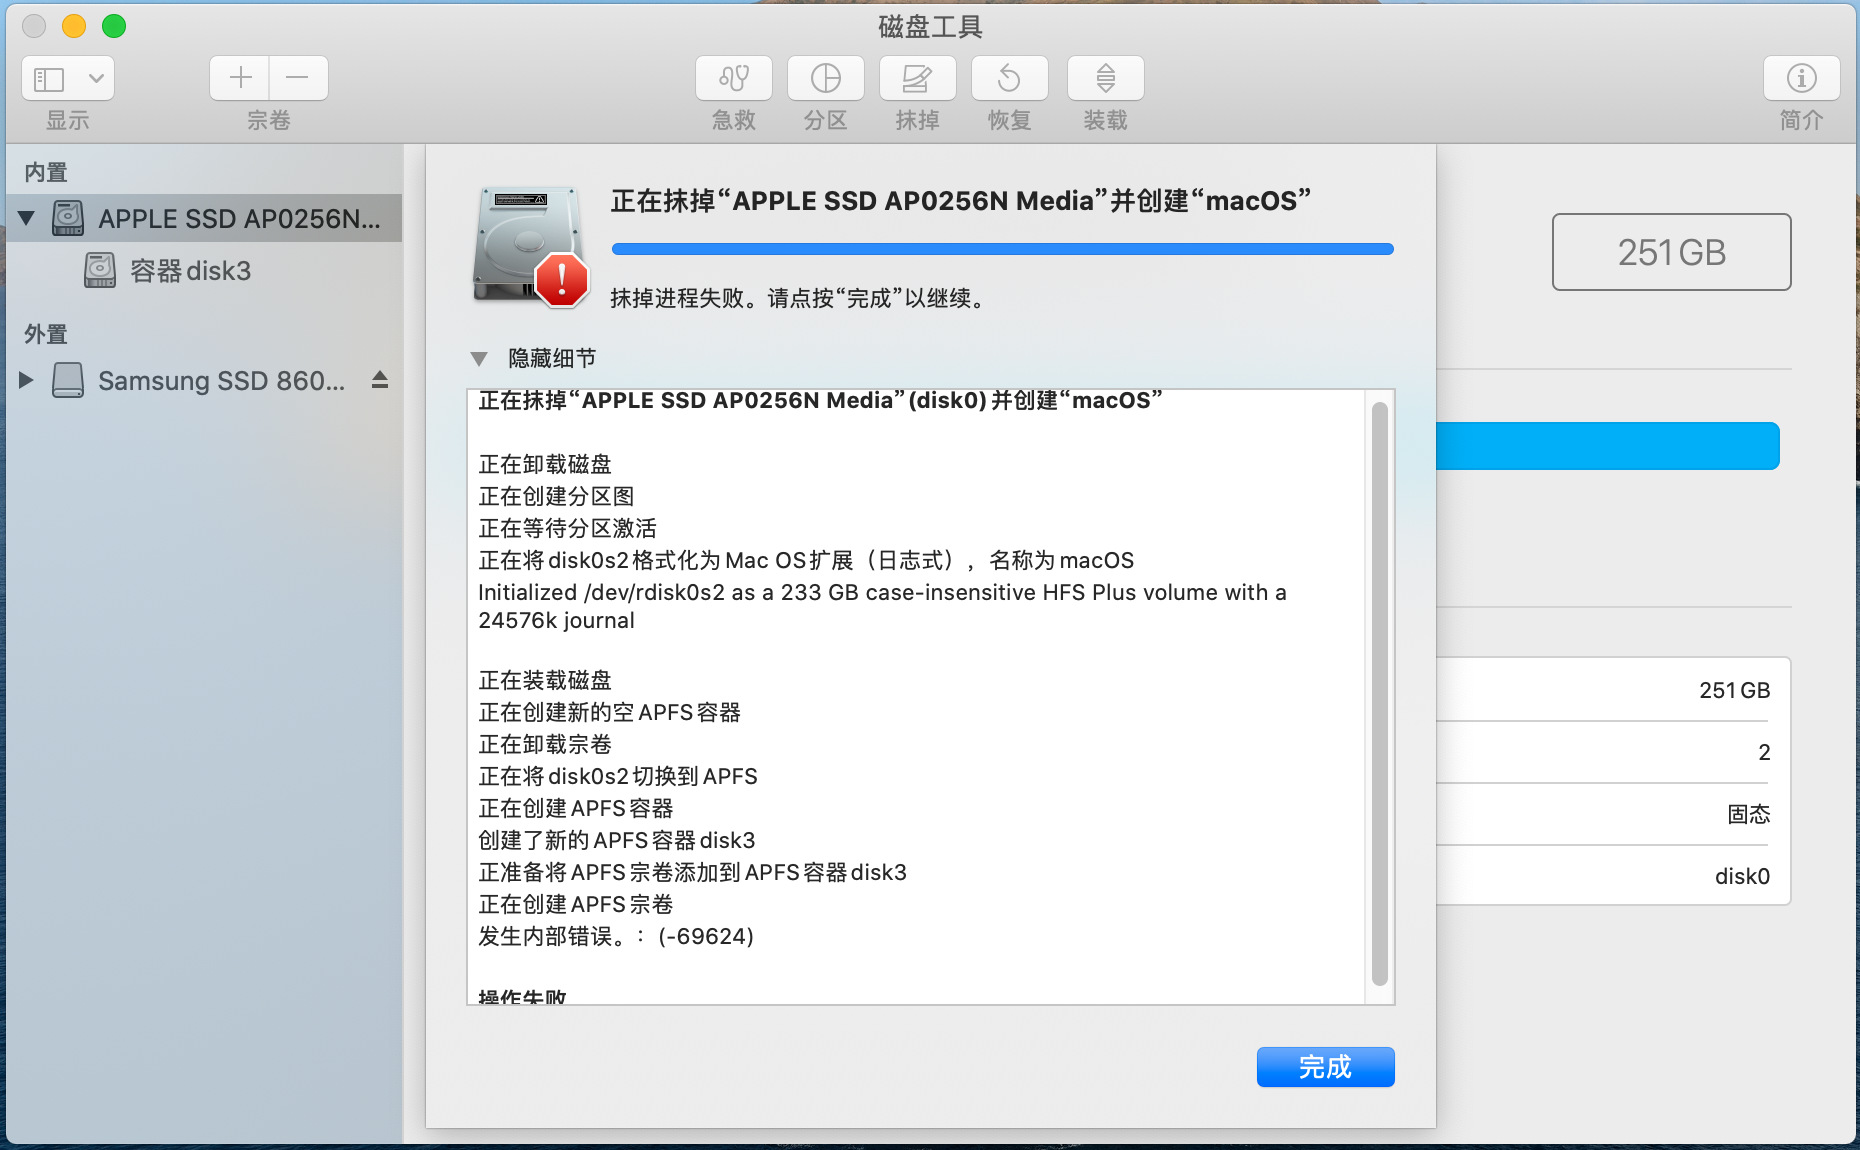Screen dimensions: 1860x1150
Task: Click the remove volume minus button
Action: tap(298, 78)
